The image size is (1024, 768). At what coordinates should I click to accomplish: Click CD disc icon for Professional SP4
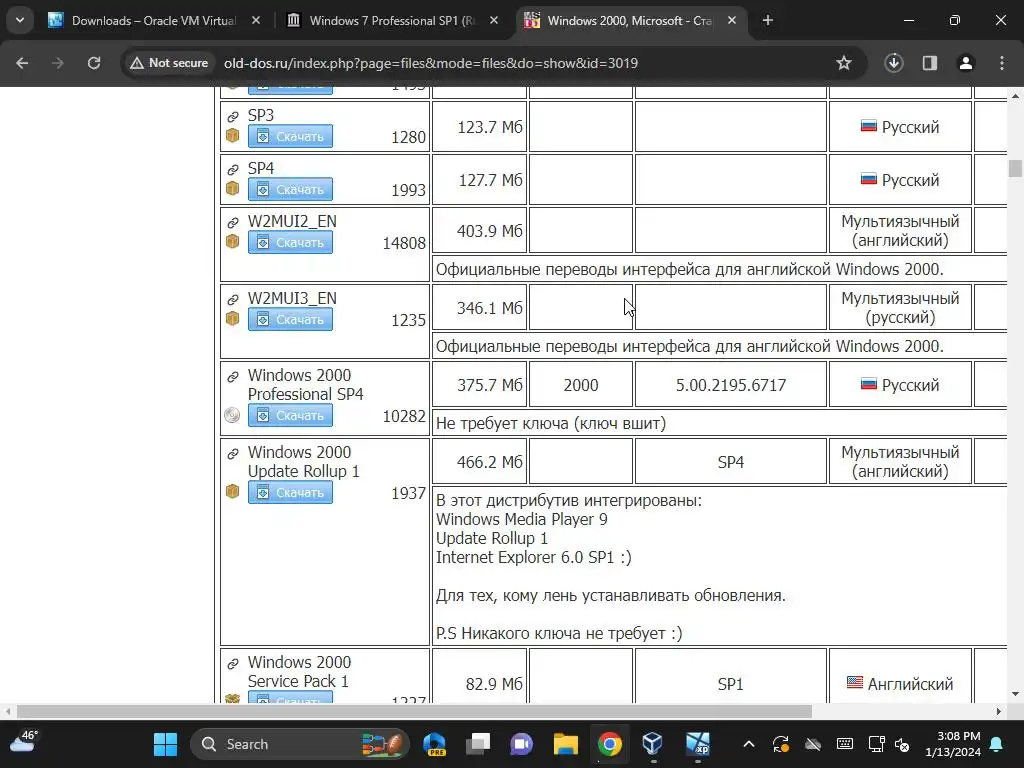pos(232,415)
